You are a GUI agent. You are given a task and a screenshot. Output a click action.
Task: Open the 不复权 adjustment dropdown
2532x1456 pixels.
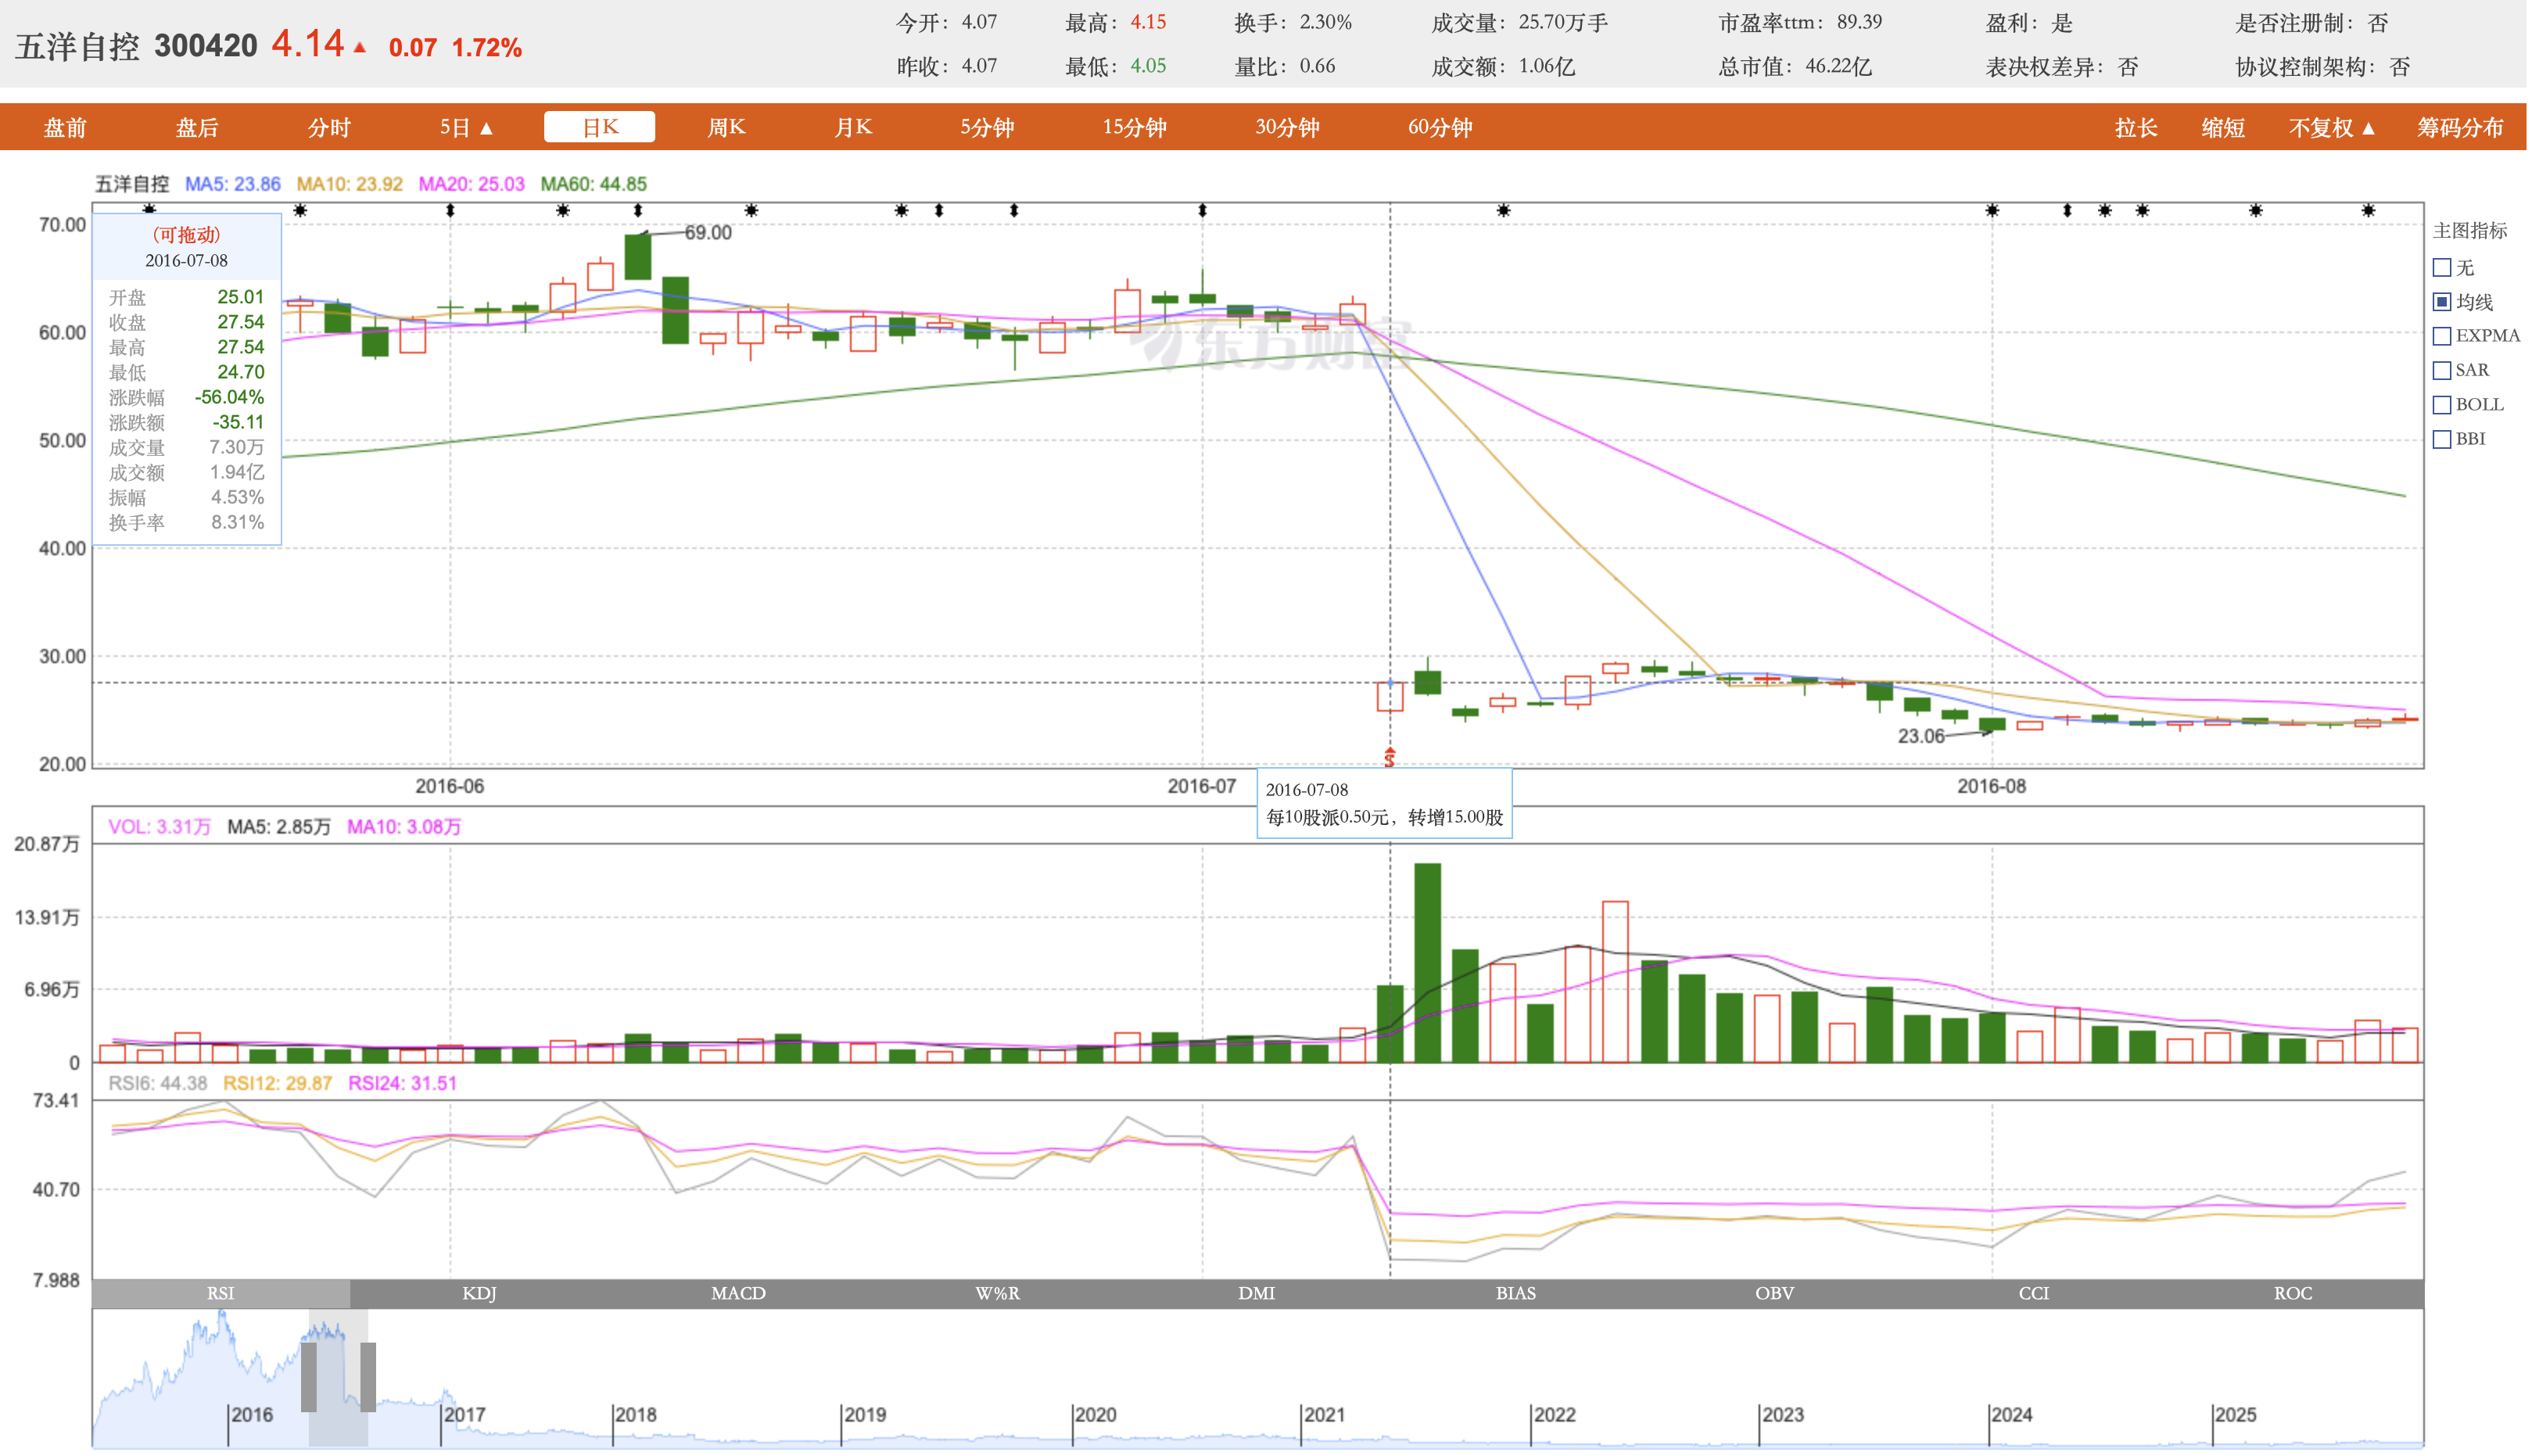(2331, 128)
